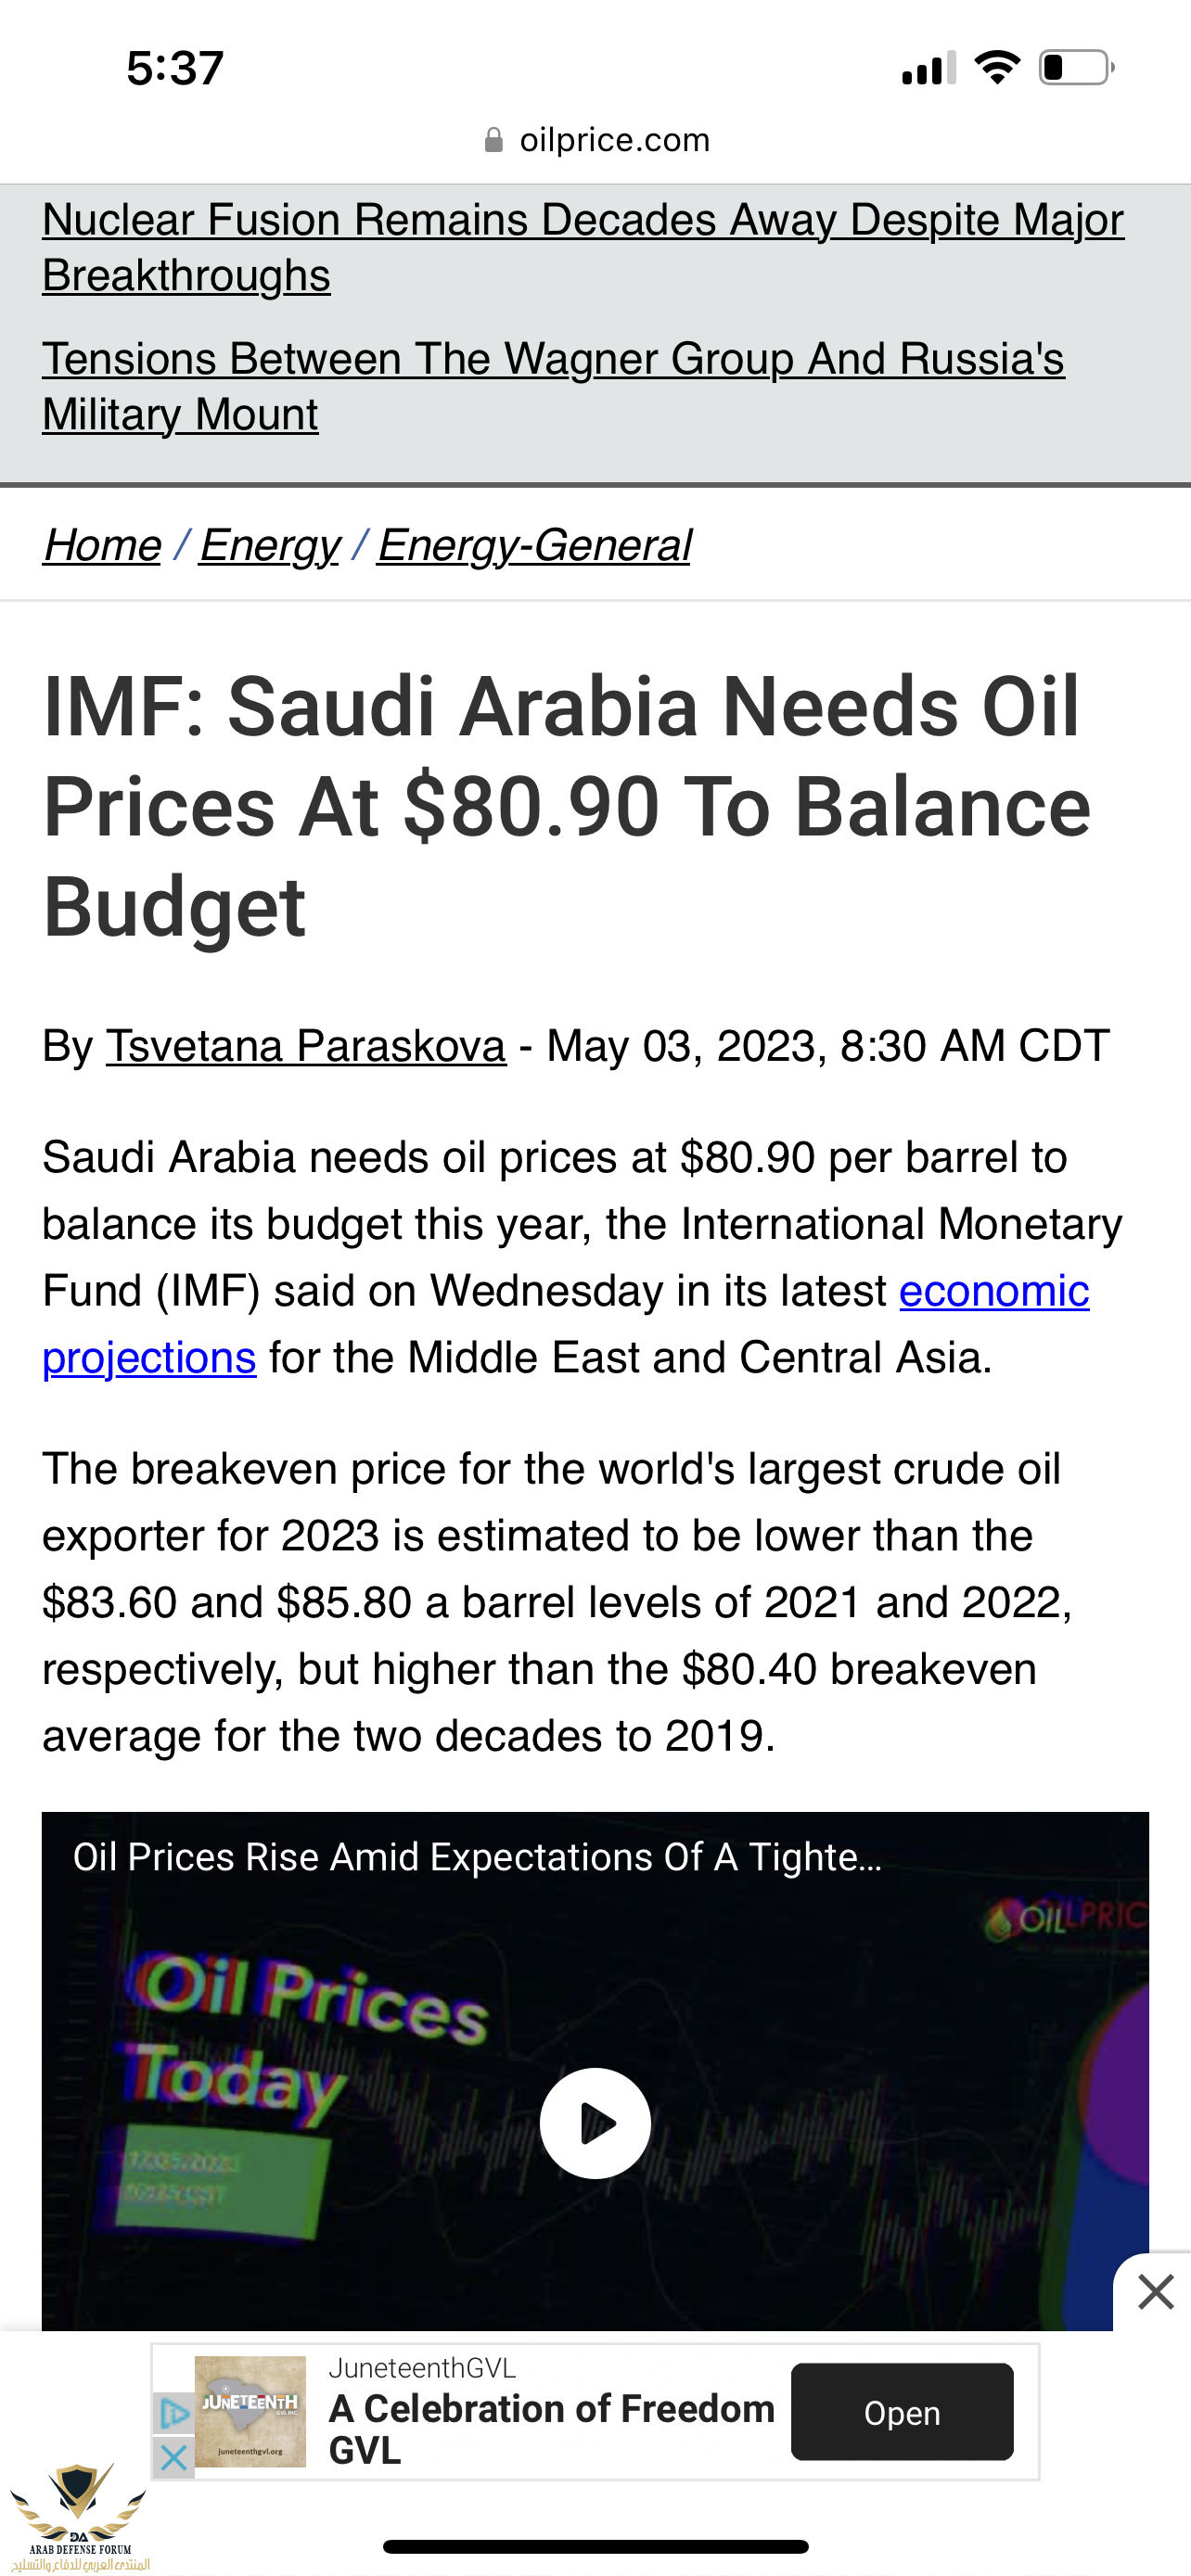
Task: Click the AdChoices triangle icon
Action: [x=173, y=2413]
